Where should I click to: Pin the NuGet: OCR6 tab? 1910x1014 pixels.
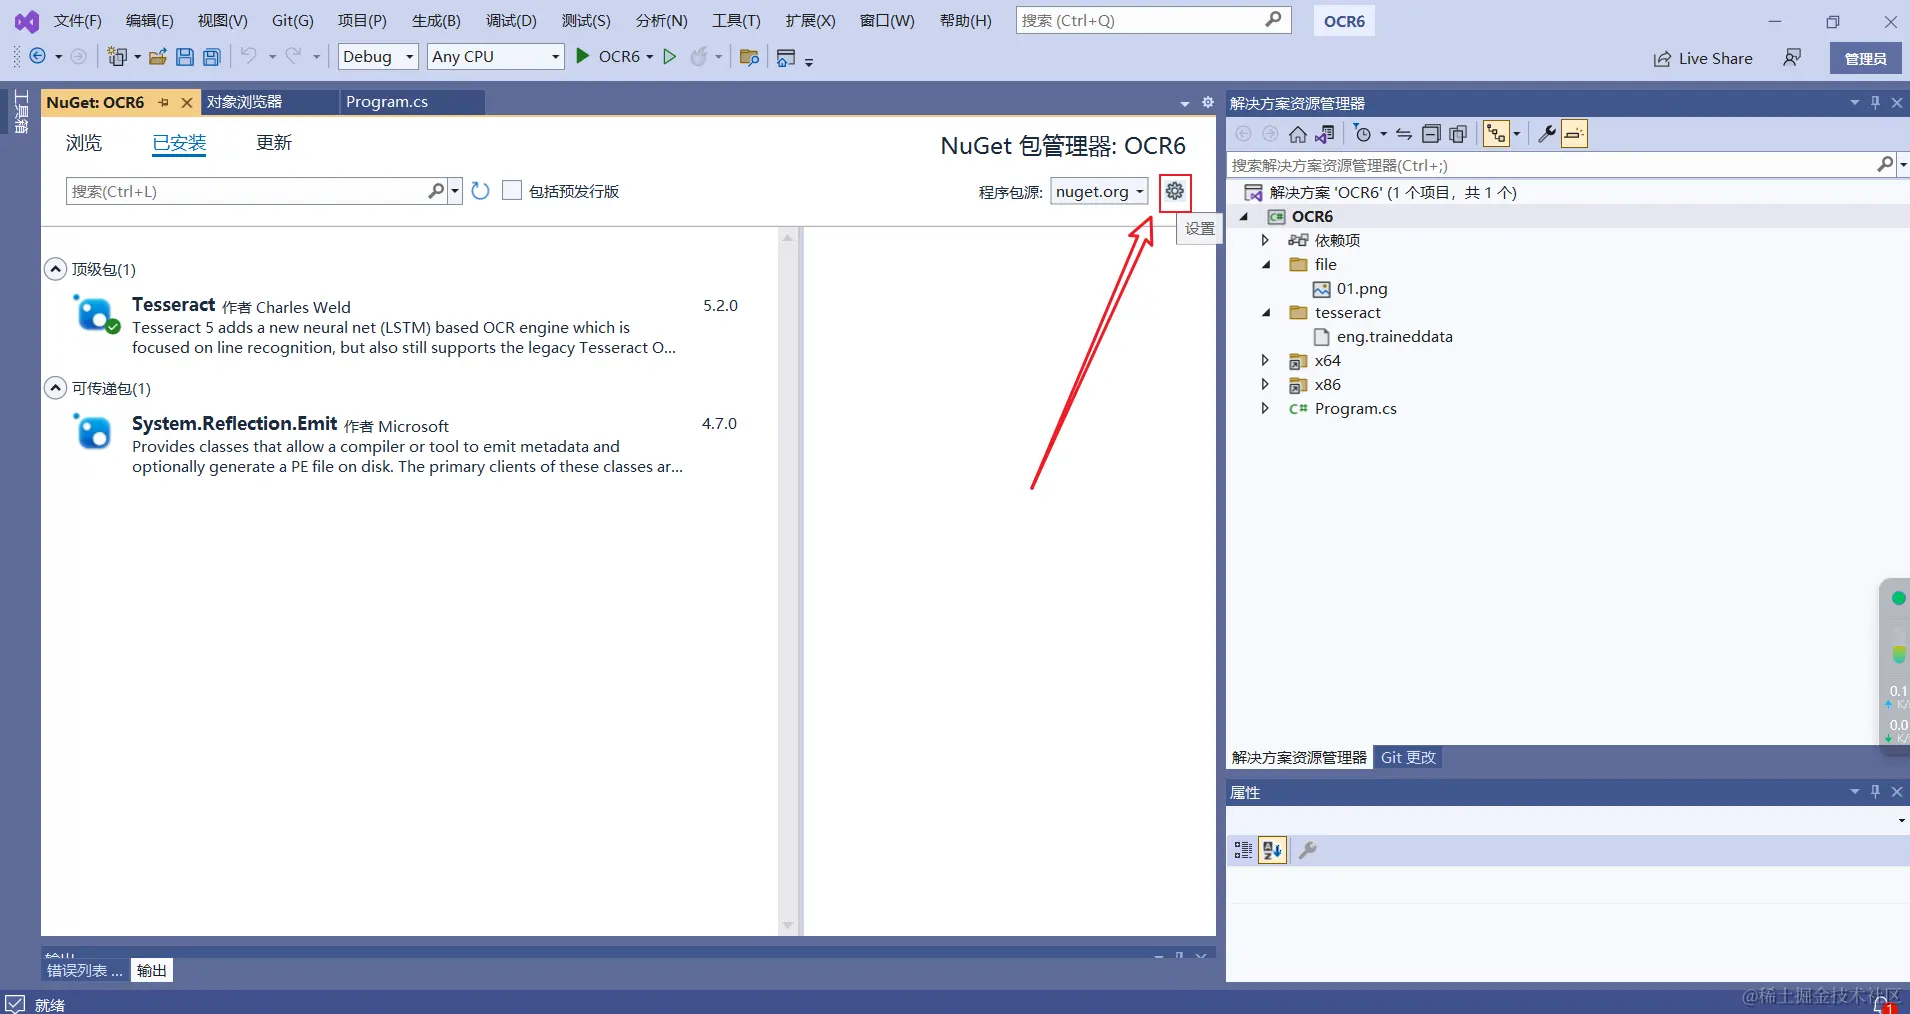tap(164, 102)
